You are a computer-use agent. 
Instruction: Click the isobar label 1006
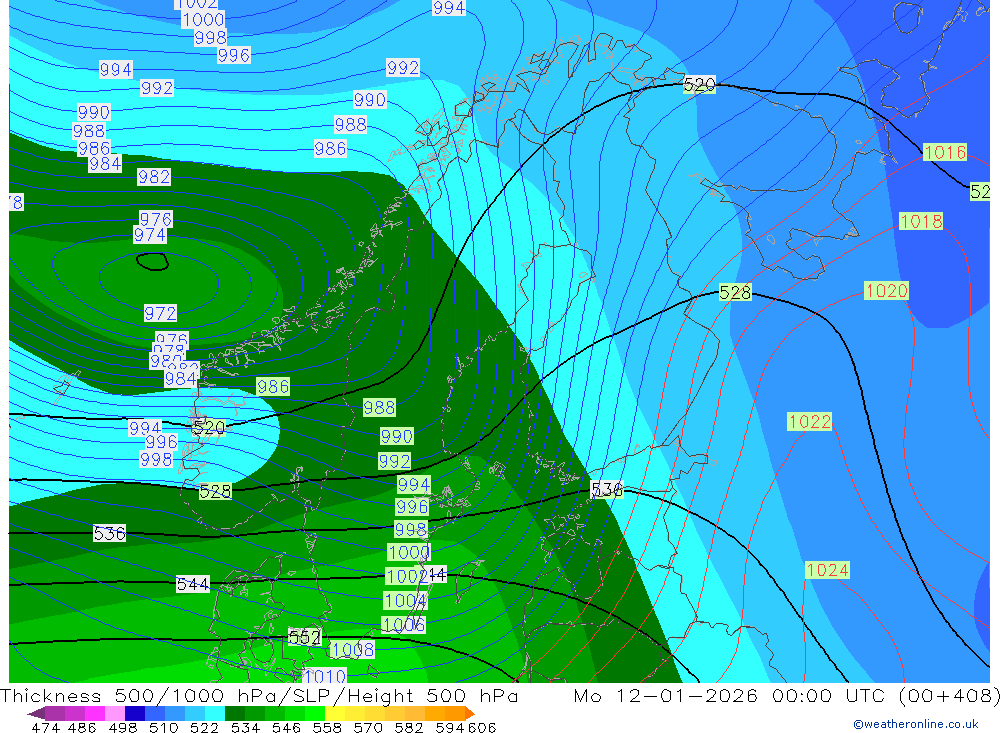[403, 625]
